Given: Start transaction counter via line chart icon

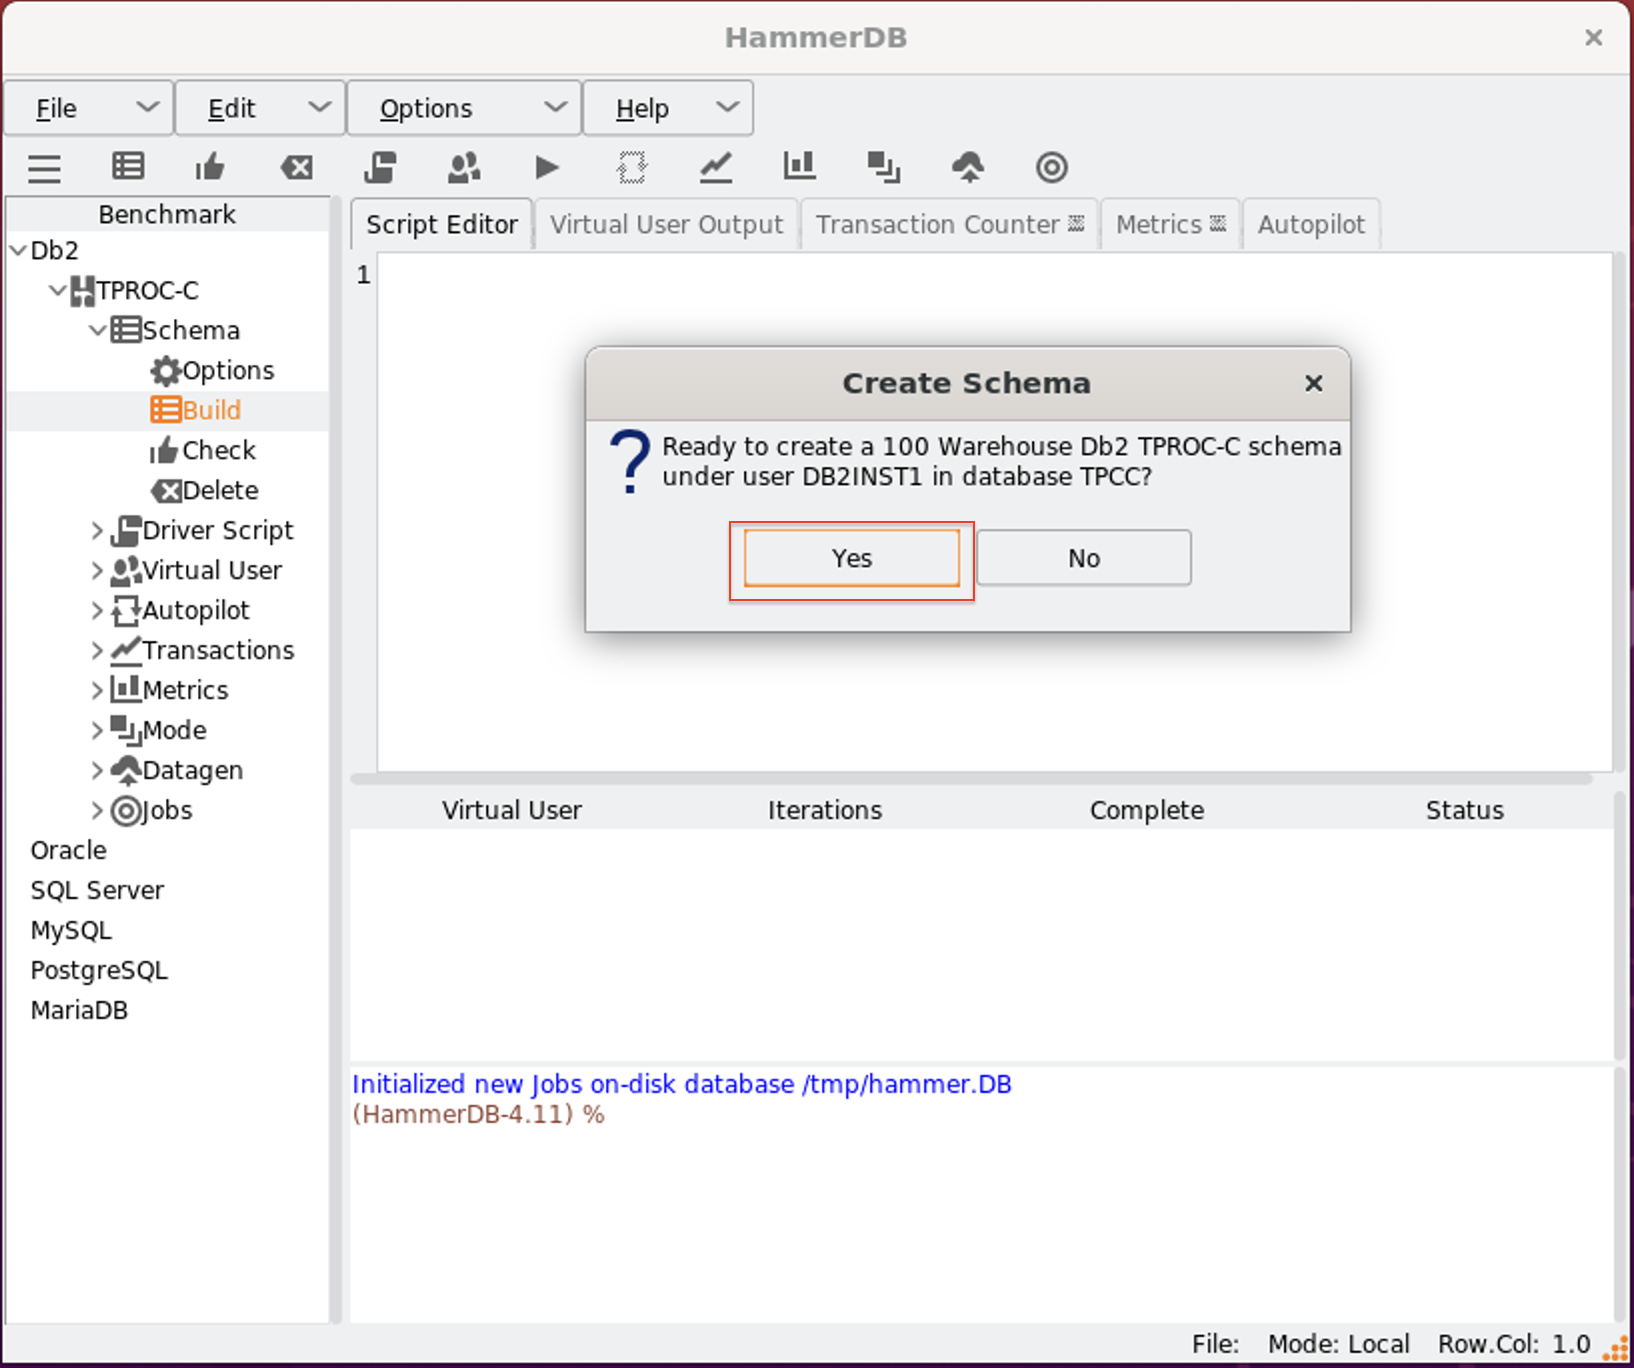Looking at the screenshot, I should [x=716, y=167].
